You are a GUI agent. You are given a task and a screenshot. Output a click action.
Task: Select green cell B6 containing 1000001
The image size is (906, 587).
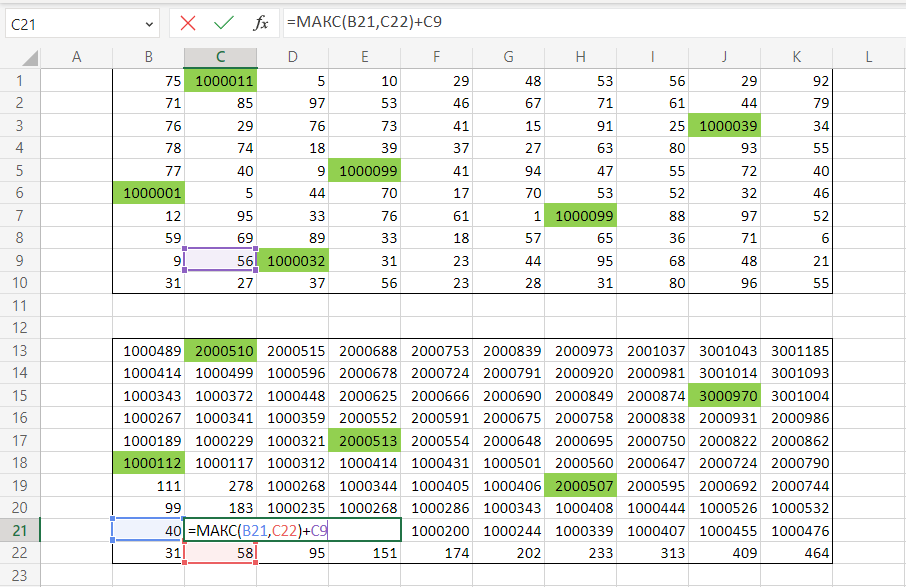[148, 191]
